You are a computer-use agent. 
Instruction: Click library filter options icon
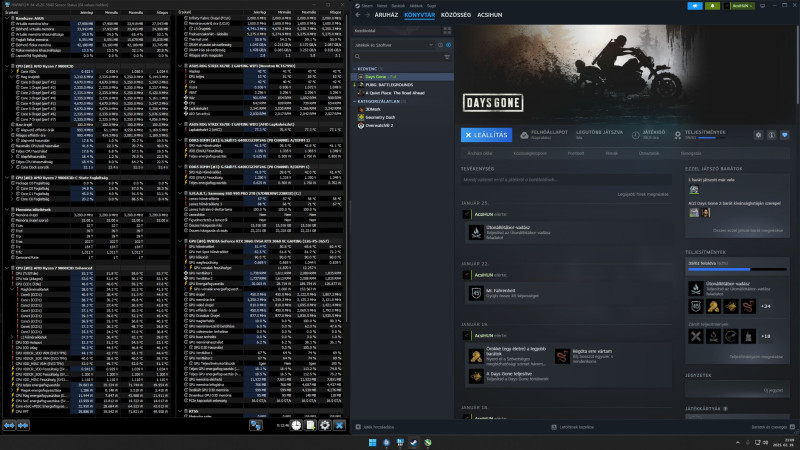pyautogui.click(x=447, y=57)
